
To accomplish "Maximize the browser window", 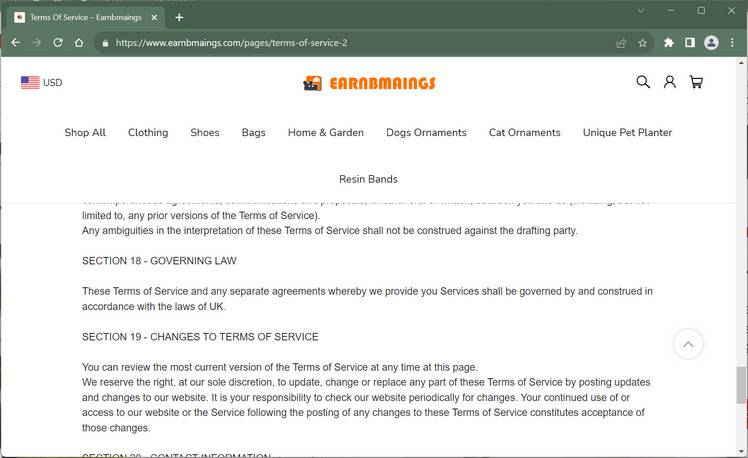I will point(701,10).
